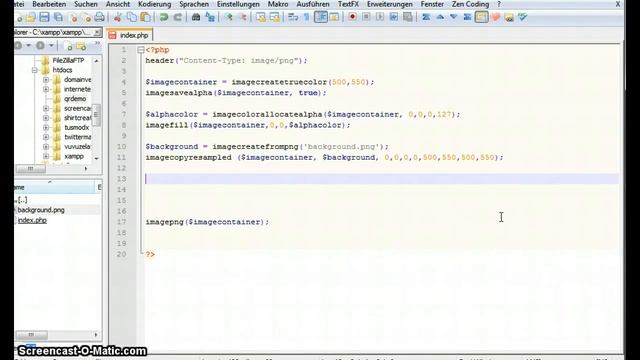The width and height of the screenshot is (640, 360).
Task: Expand the internete folder node
Action: [46, 89]
